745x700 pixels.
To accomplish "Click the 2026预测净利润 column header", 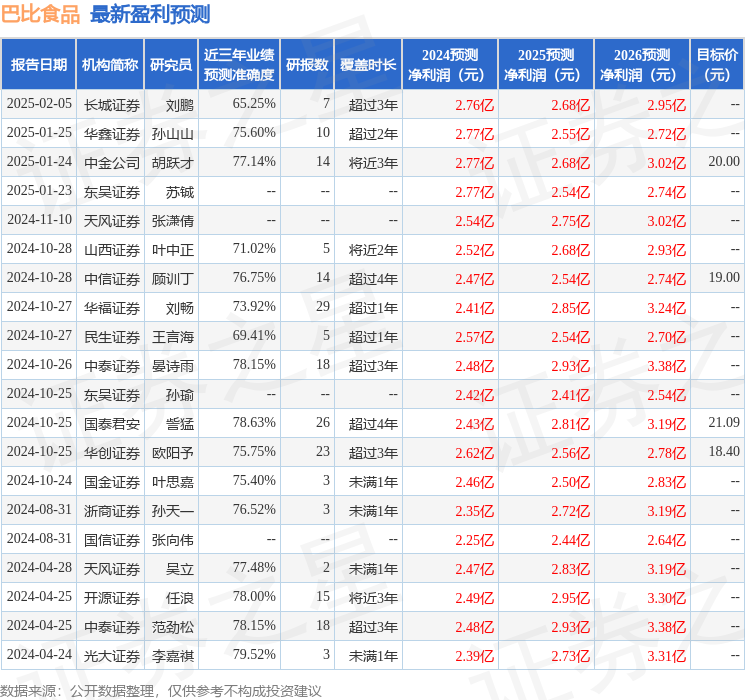I will pos(641,65).
